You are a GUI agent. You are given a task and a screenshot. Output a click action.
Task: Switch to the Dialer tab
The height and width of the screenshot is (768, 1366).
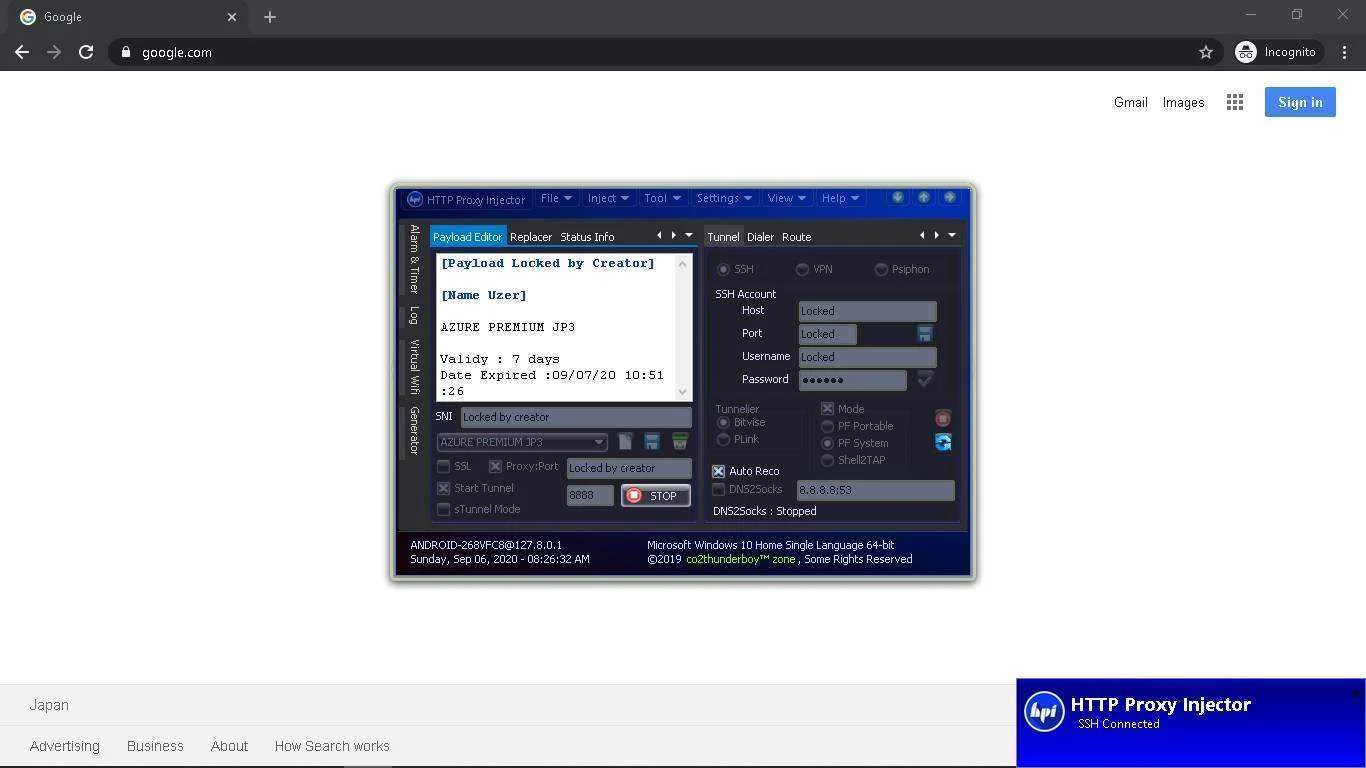760,237
